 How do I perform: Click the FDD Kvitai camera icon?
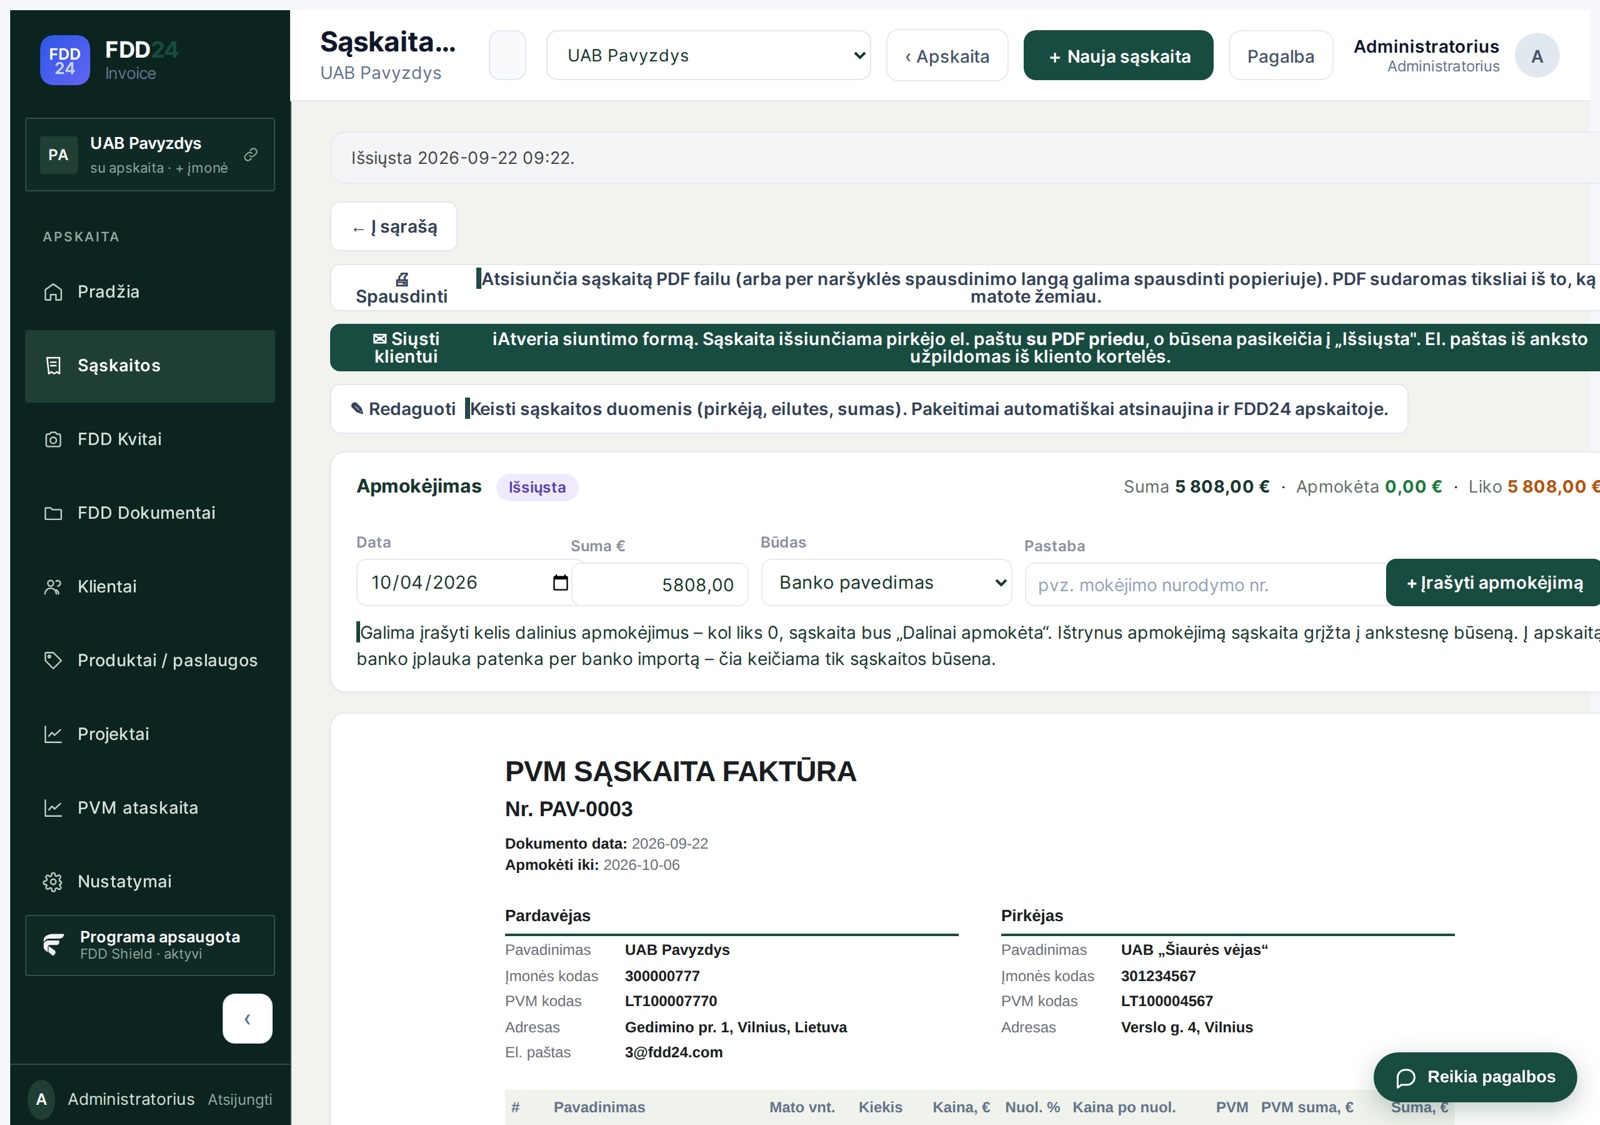coord(53,439)
